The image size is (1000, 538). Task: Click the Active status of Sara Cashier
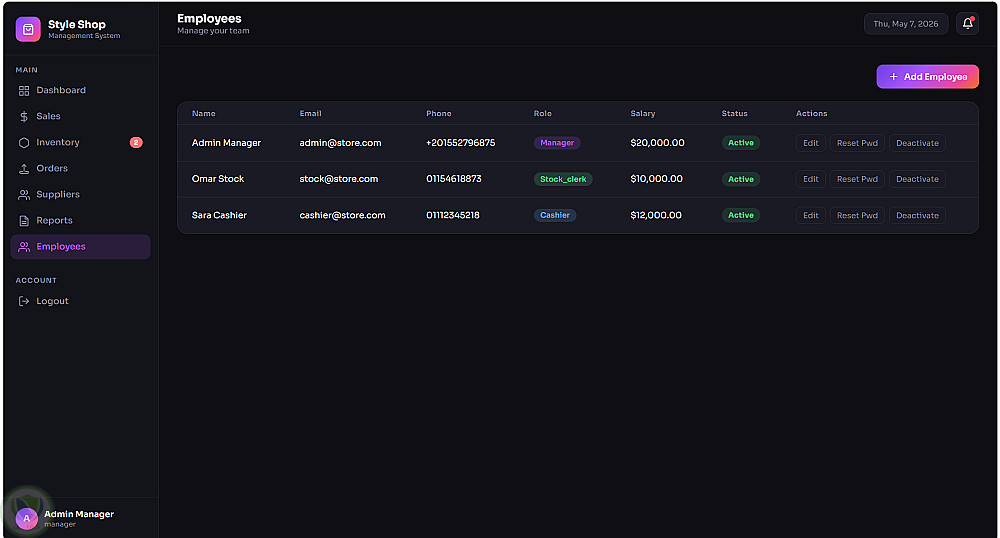(740, 215)
